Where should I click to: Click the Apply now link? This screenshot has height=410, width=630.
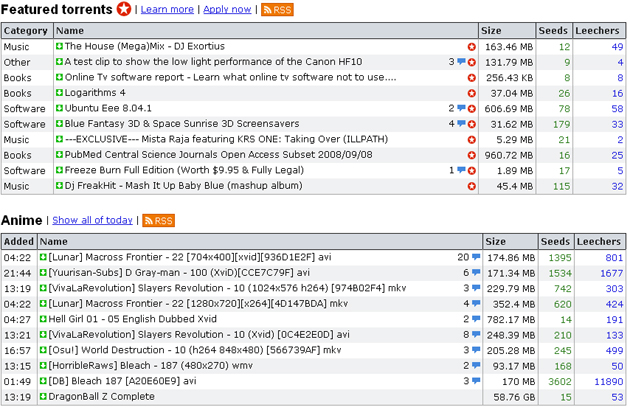tap(227, 9)
